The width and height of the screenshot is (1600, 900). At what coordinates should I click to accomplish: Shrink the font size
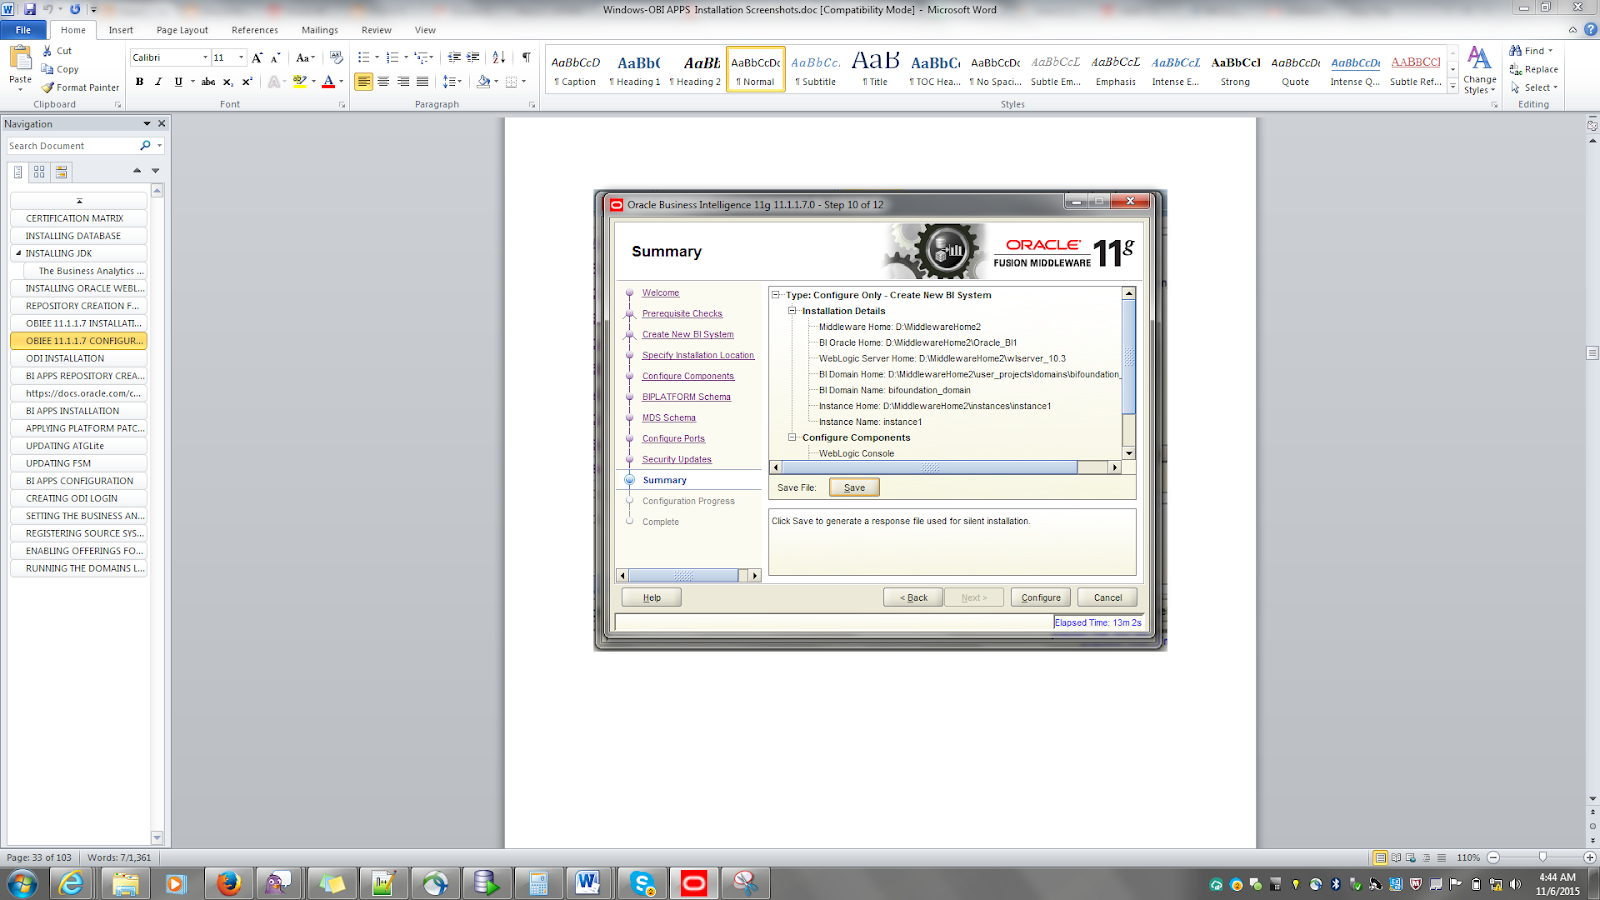pos(275,58)
